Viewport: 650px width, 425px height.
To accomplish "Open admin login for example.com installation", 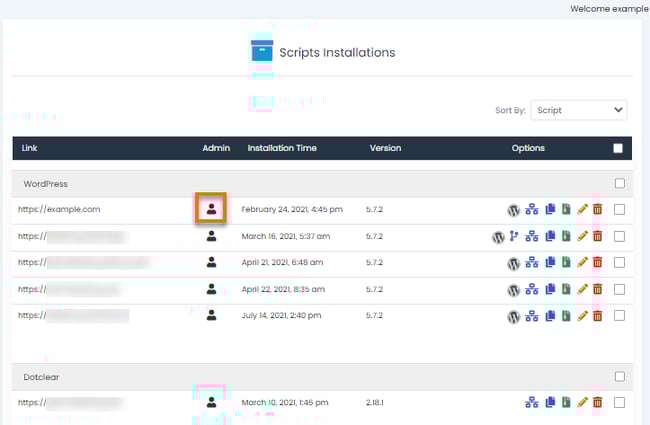I will point(211,209).
